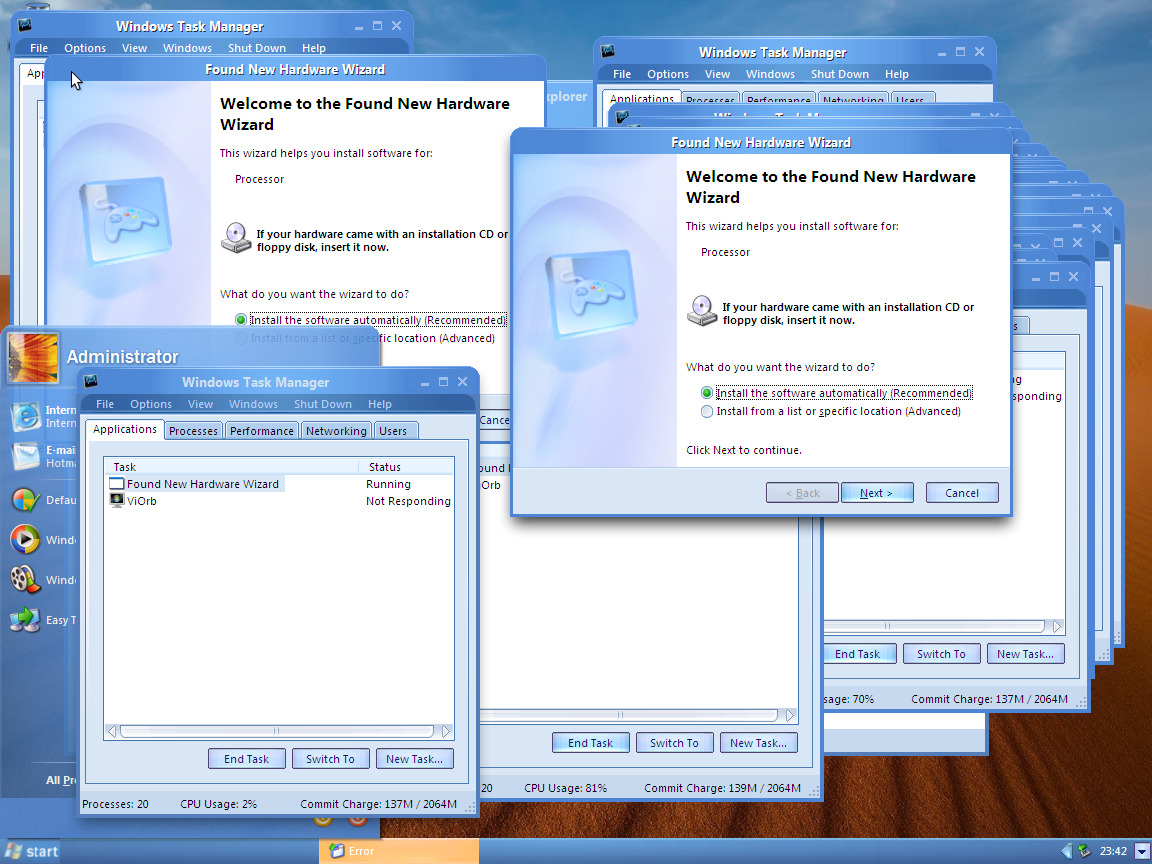This screenshot has height=864, width=1152.
Task: Open the Default programs shield icon in Start menu
Action: tap(25, 500)
